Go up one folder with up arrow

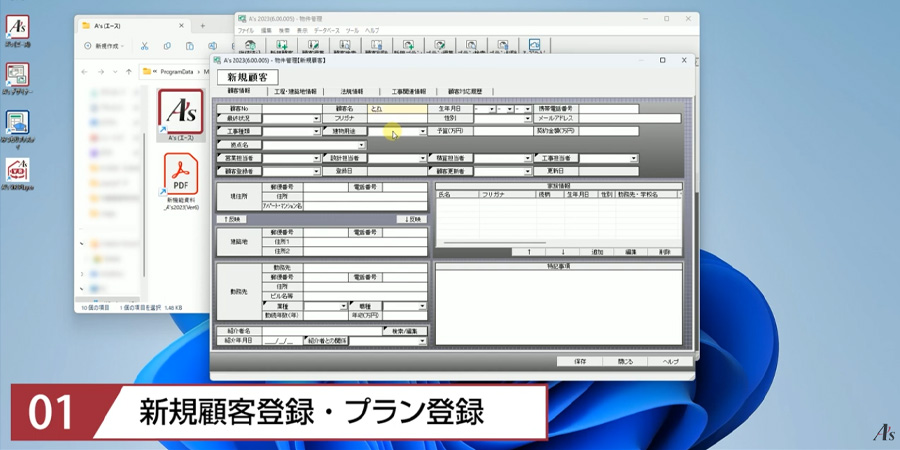(x=129, y=71)
